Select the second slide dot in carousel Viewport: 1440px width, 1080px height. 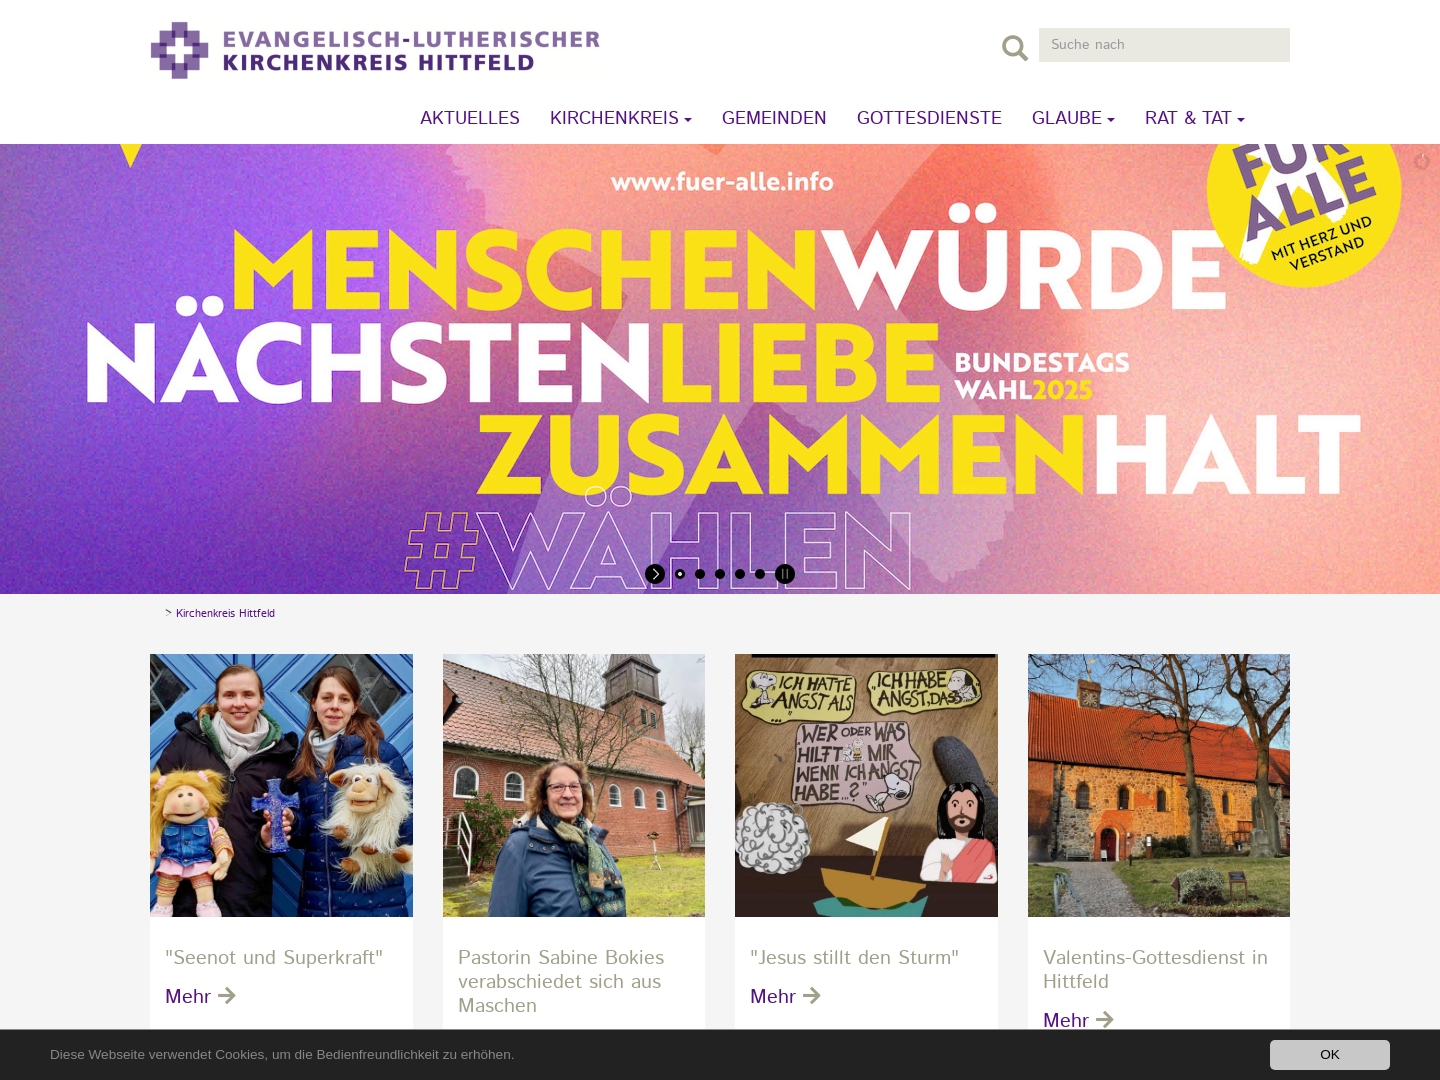(x=700, y=574)
